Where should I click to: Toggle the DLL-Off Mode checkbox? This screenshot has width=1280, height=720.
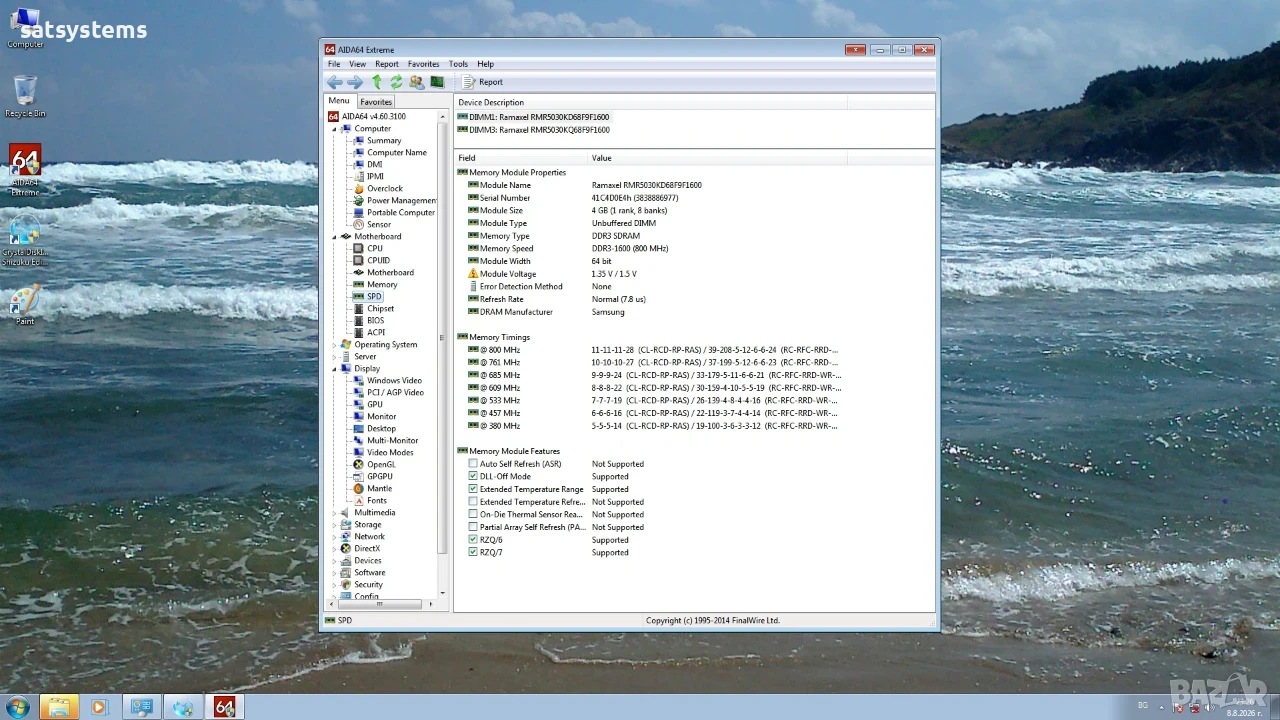tap(473, 477)
